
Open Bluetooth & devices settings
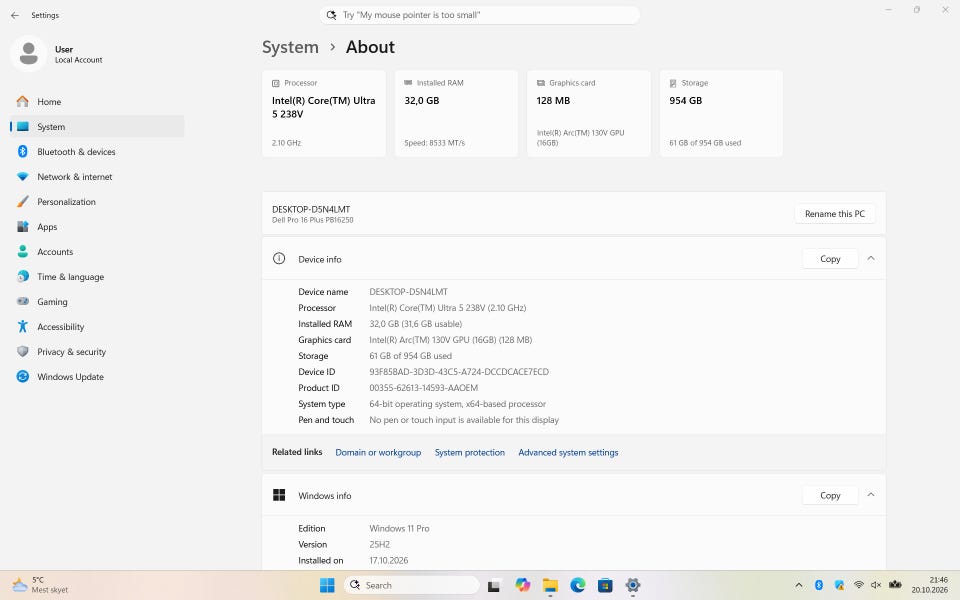tap(97, 152)
